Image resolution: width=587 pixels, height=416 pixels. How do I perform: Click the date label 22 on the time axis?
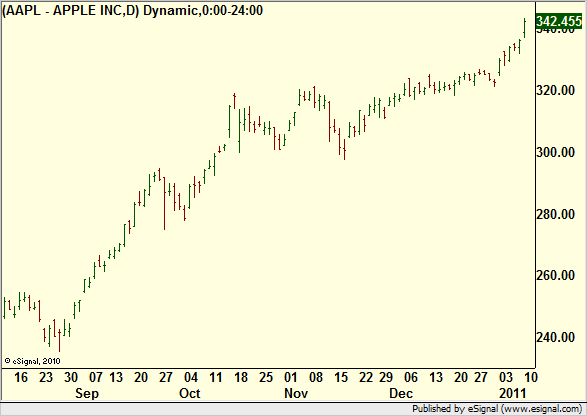pyautogui.click(x=366, y=377)
